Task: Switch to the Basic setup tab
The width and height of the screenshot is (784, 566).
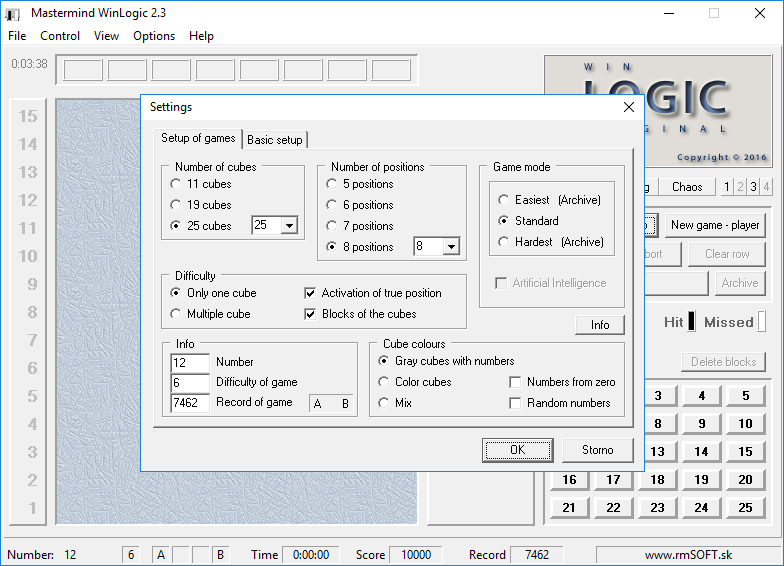Action: pyautogui.click(x=274, y=140)
